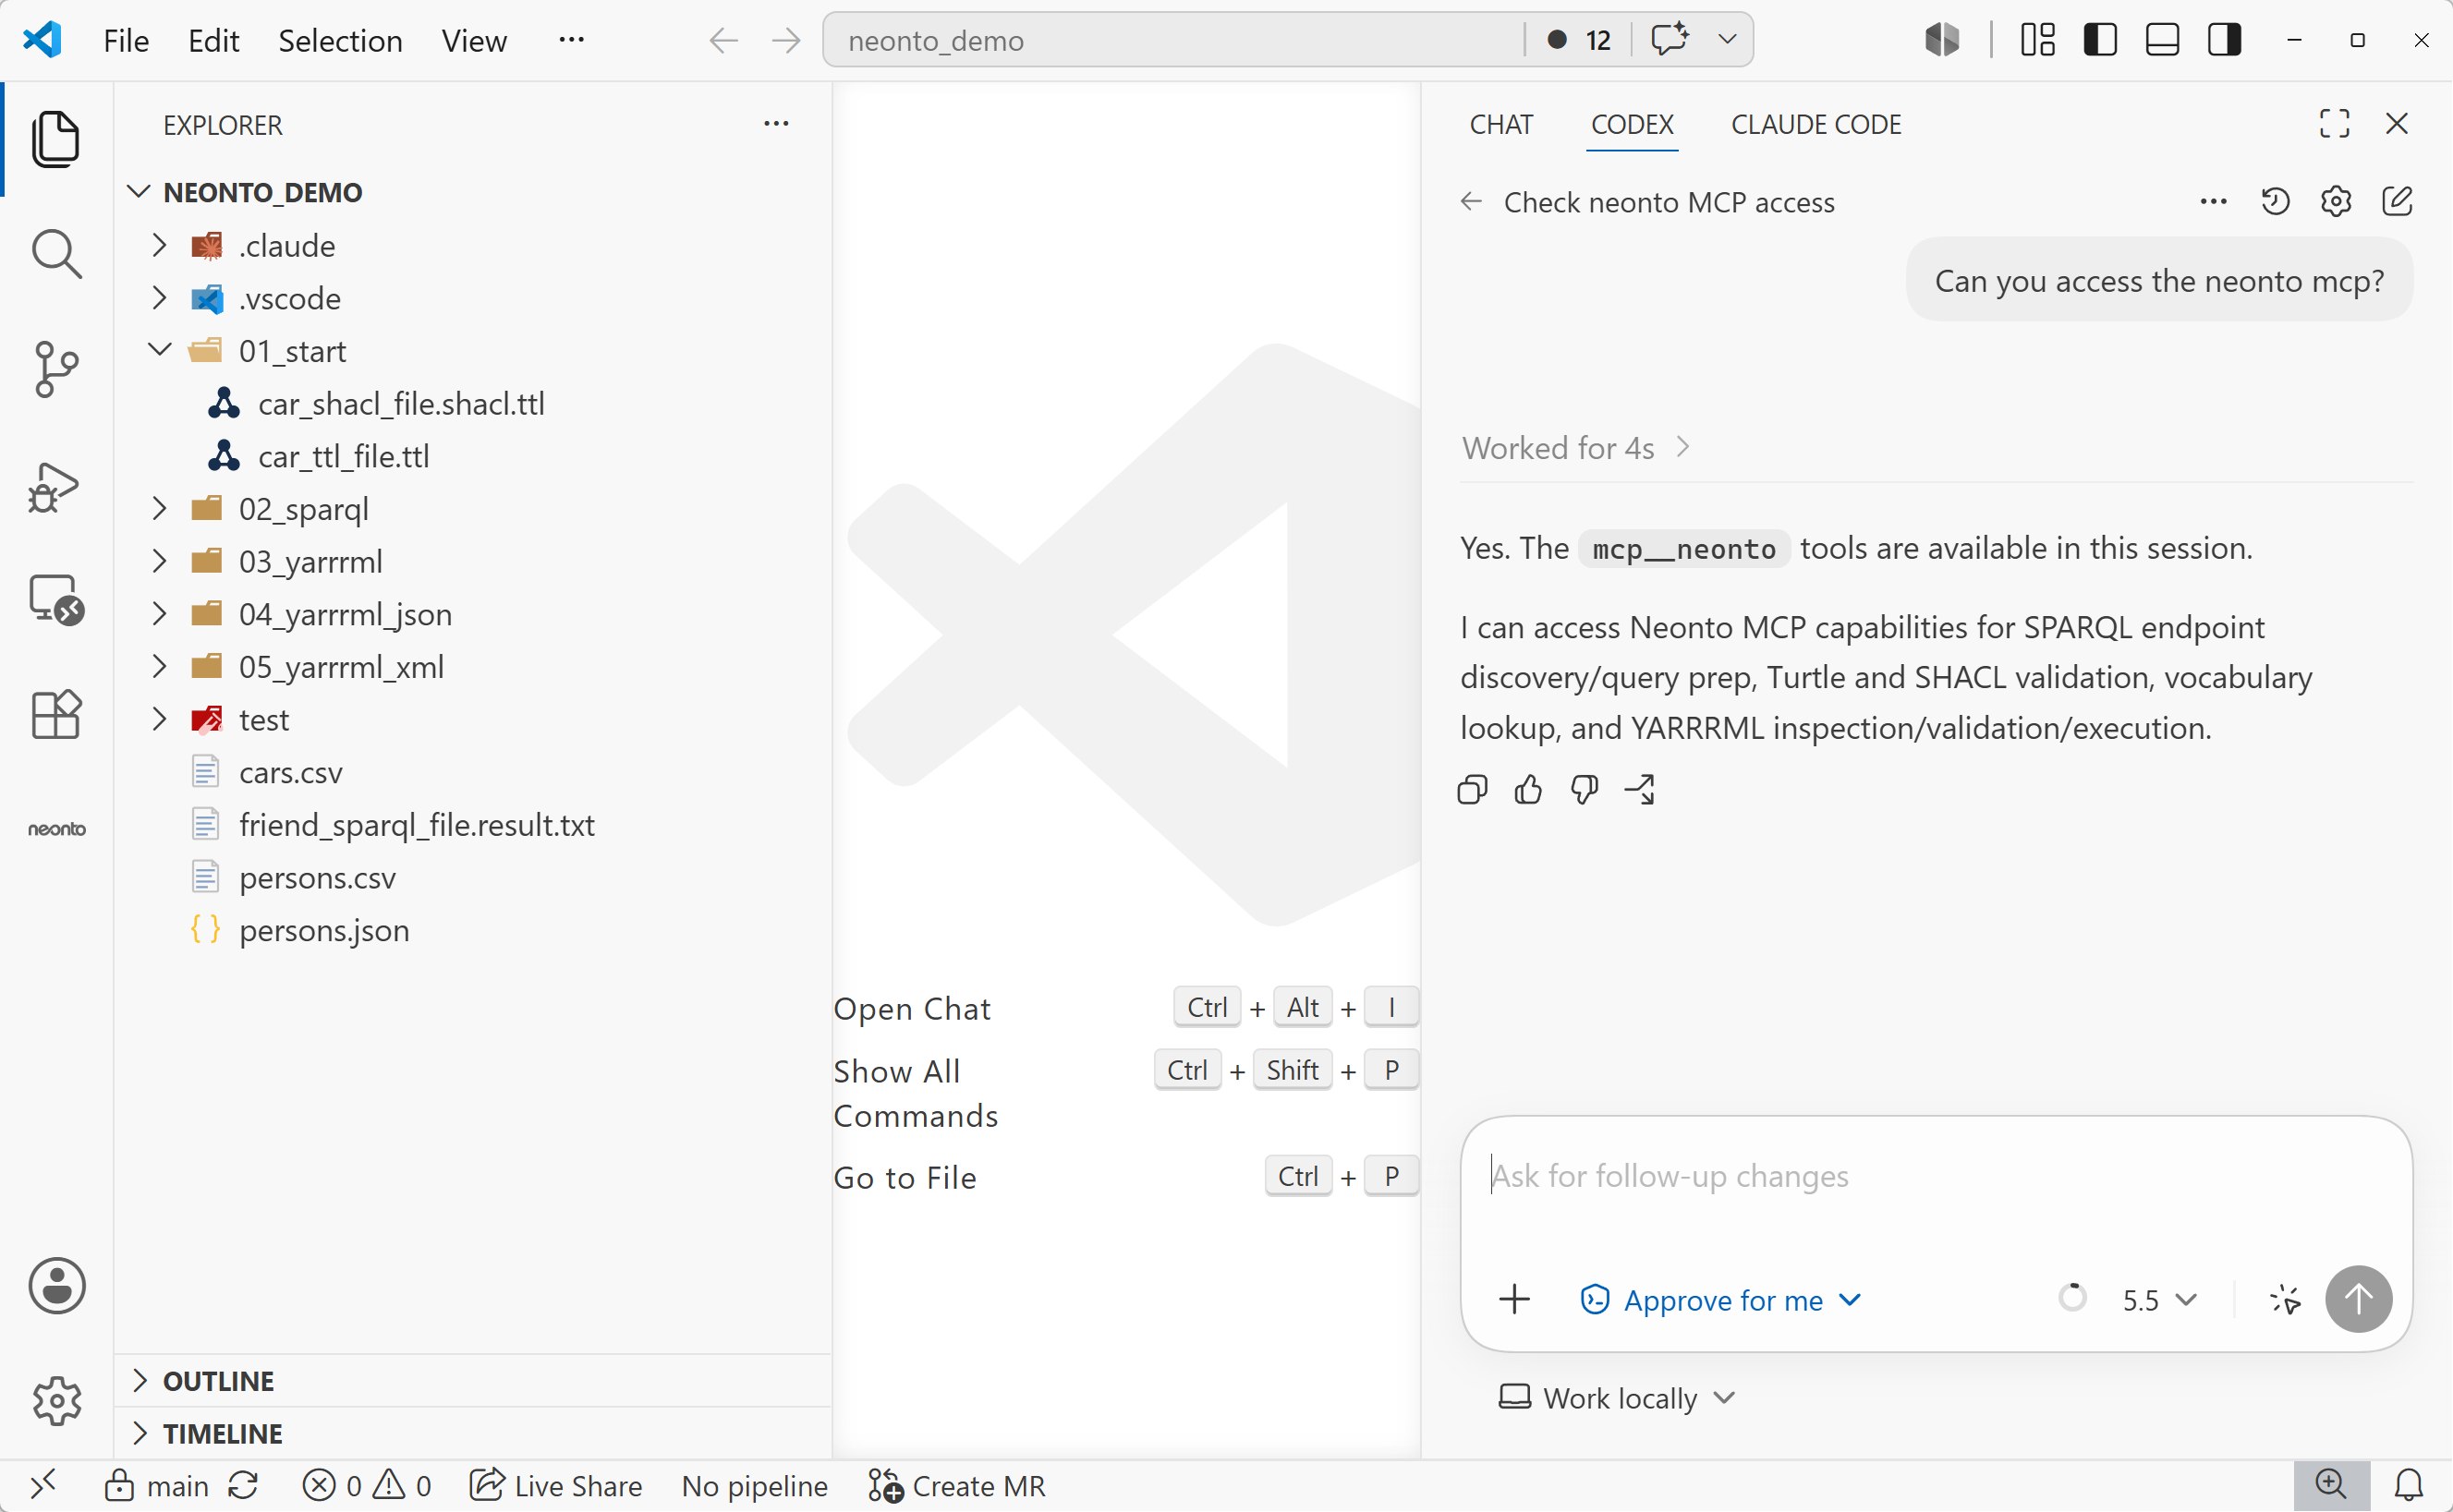
Task: Open Codex chat history
Action: (x=2275, y=202)
